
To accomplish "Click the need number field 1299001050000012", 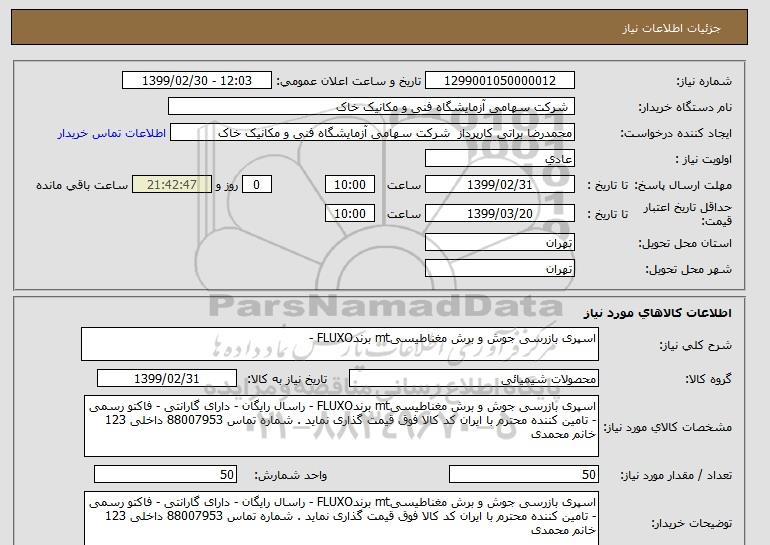I will coord(500,81).
